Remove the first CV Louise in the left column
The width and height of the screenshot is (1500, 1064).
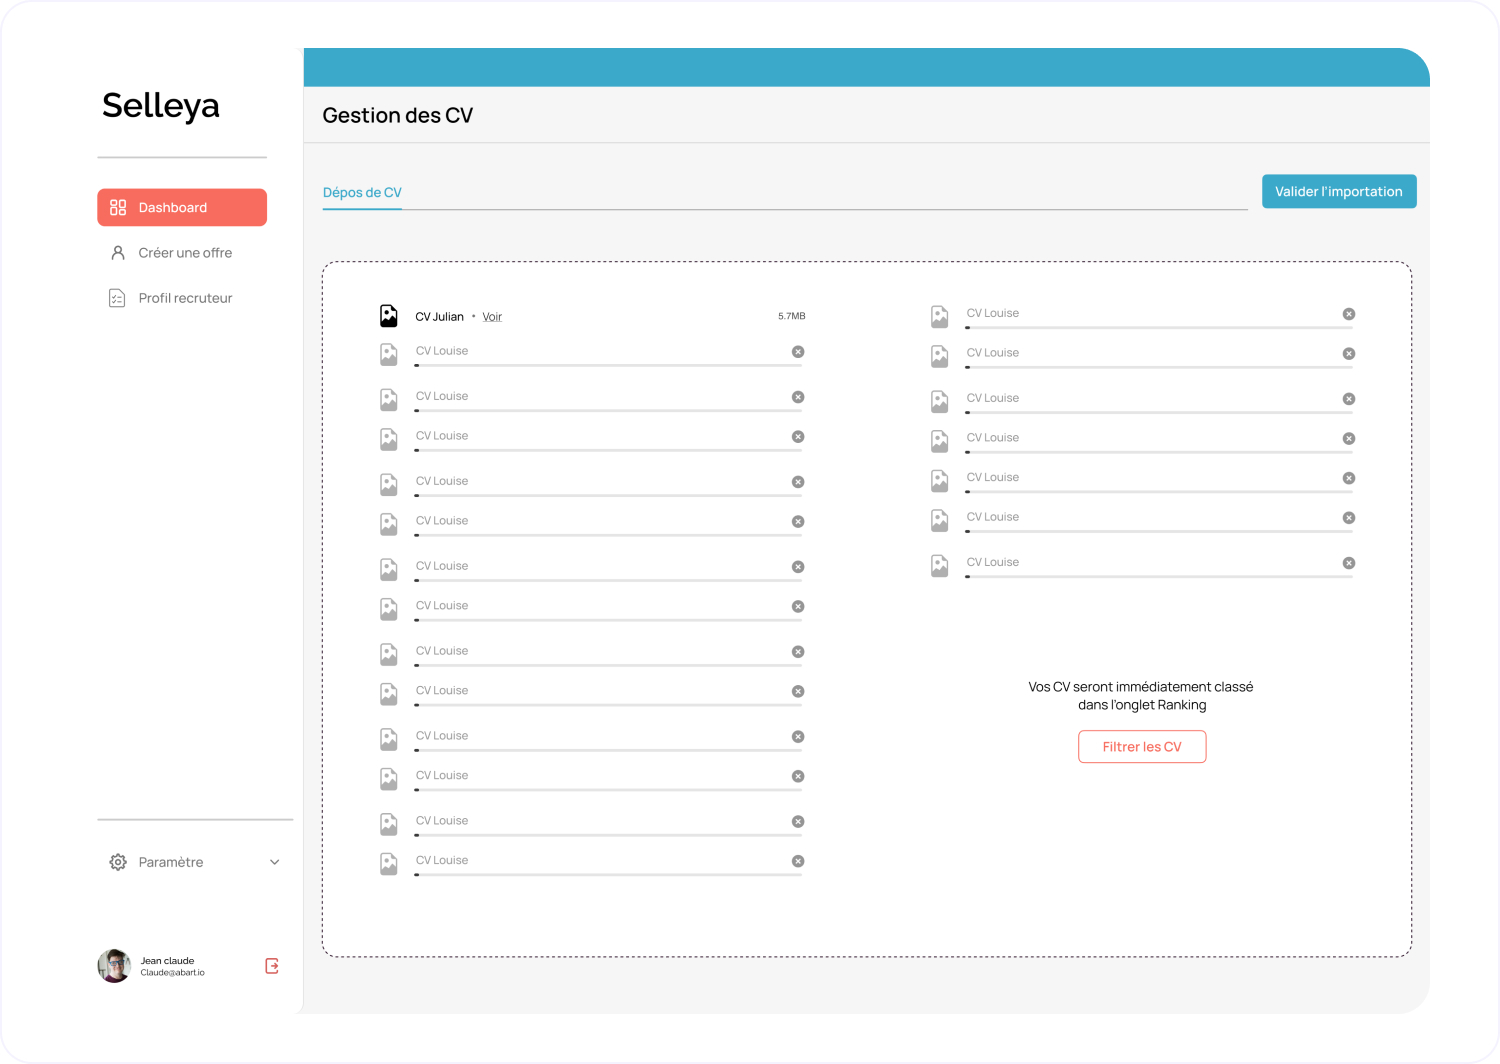[797, 352]
